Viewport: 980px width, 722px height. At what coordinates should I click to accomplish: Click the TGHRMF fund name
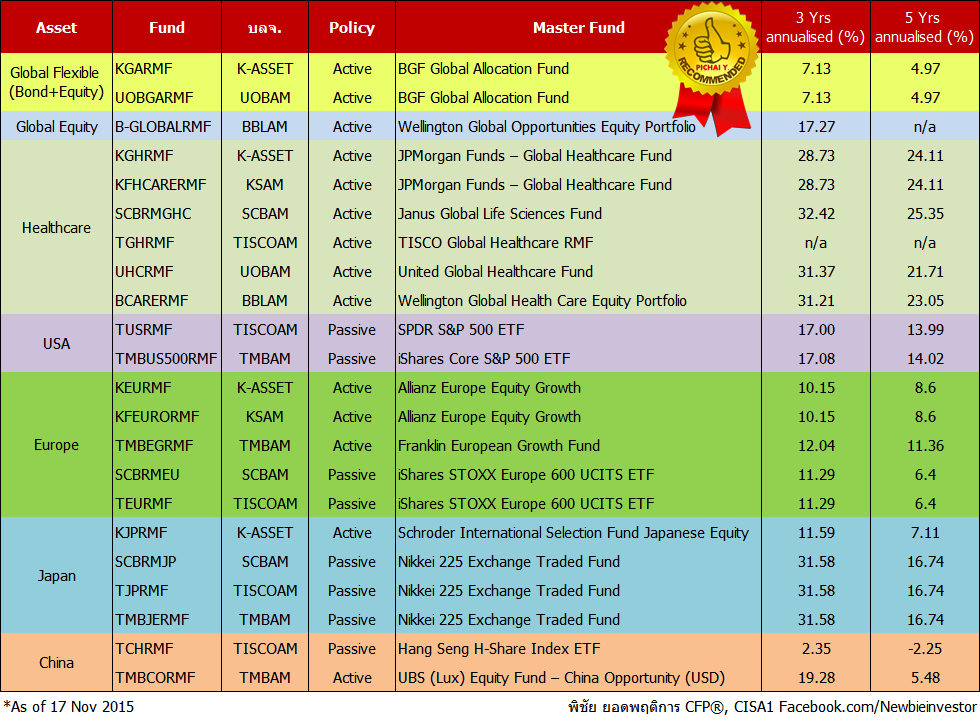pos(144,243)
